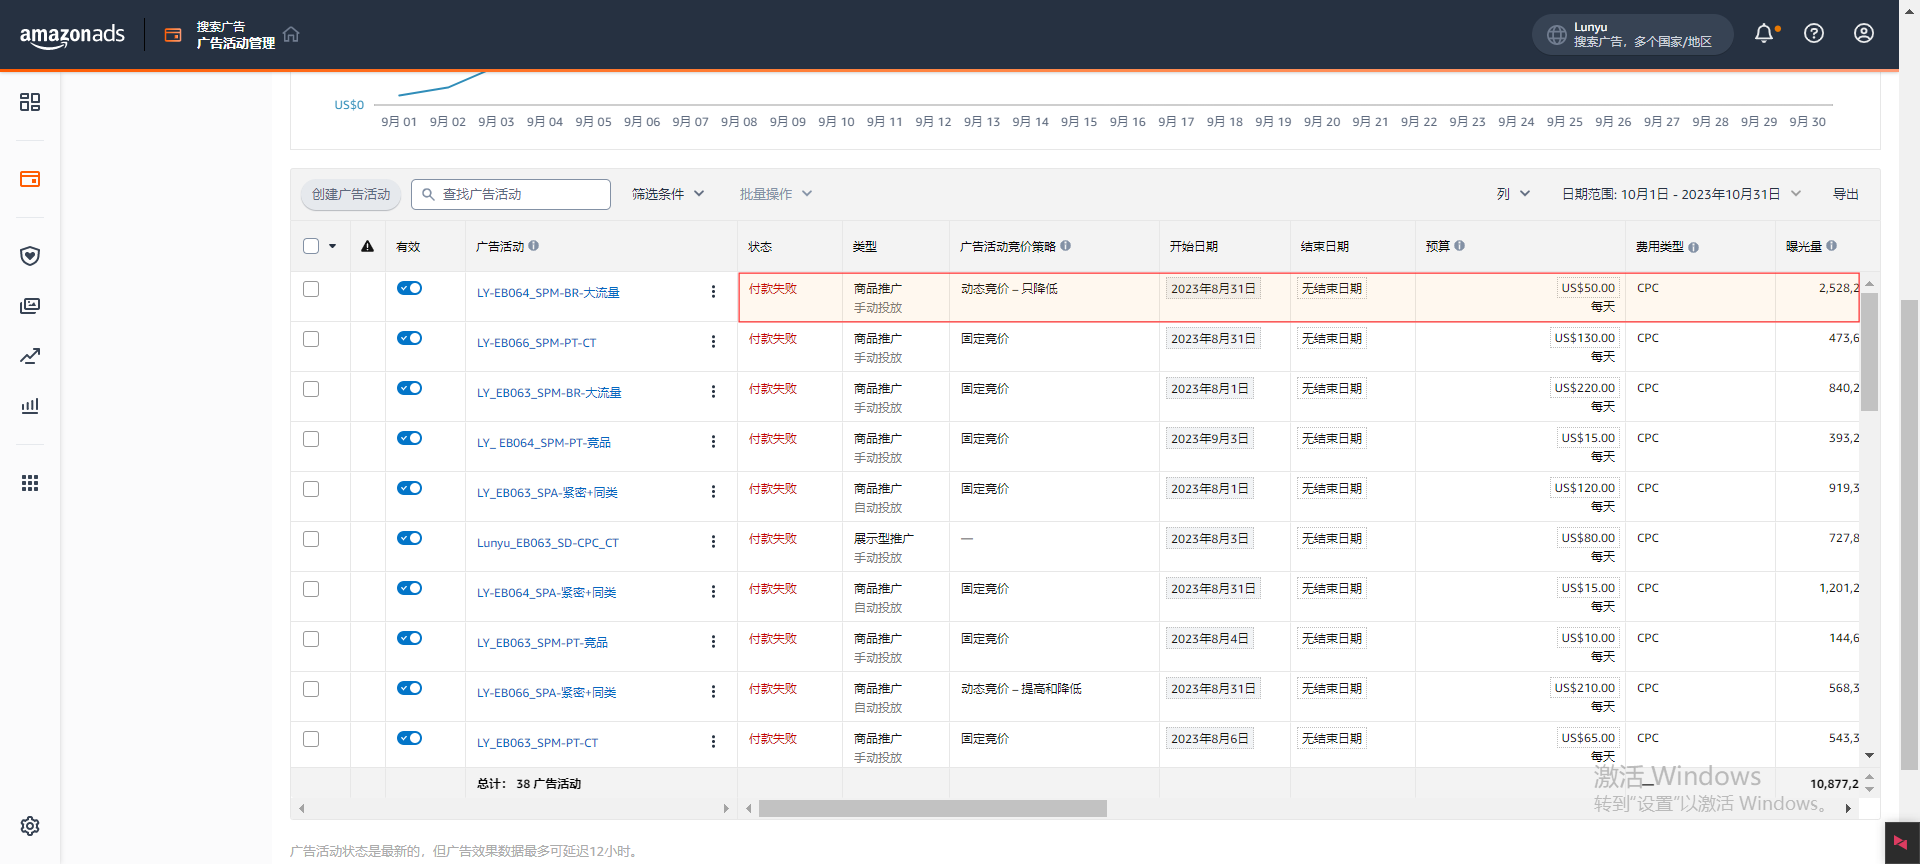Open the nine-dot apps grid icon
Viewport: 1920px width, 864px height.
click(x=30, y=483)
